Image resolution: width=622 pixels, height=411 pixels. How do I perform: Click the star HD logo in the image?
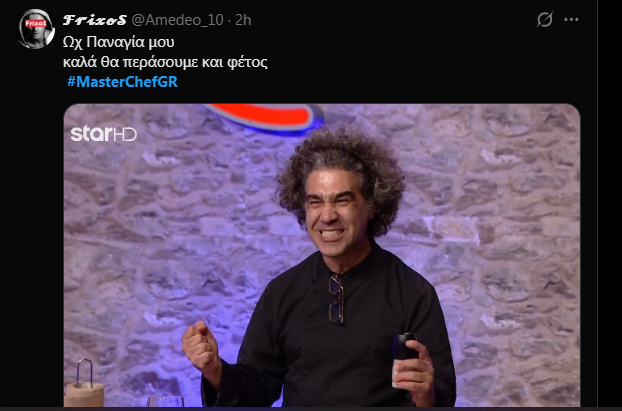pyautogui.click(x=104, y=134)
